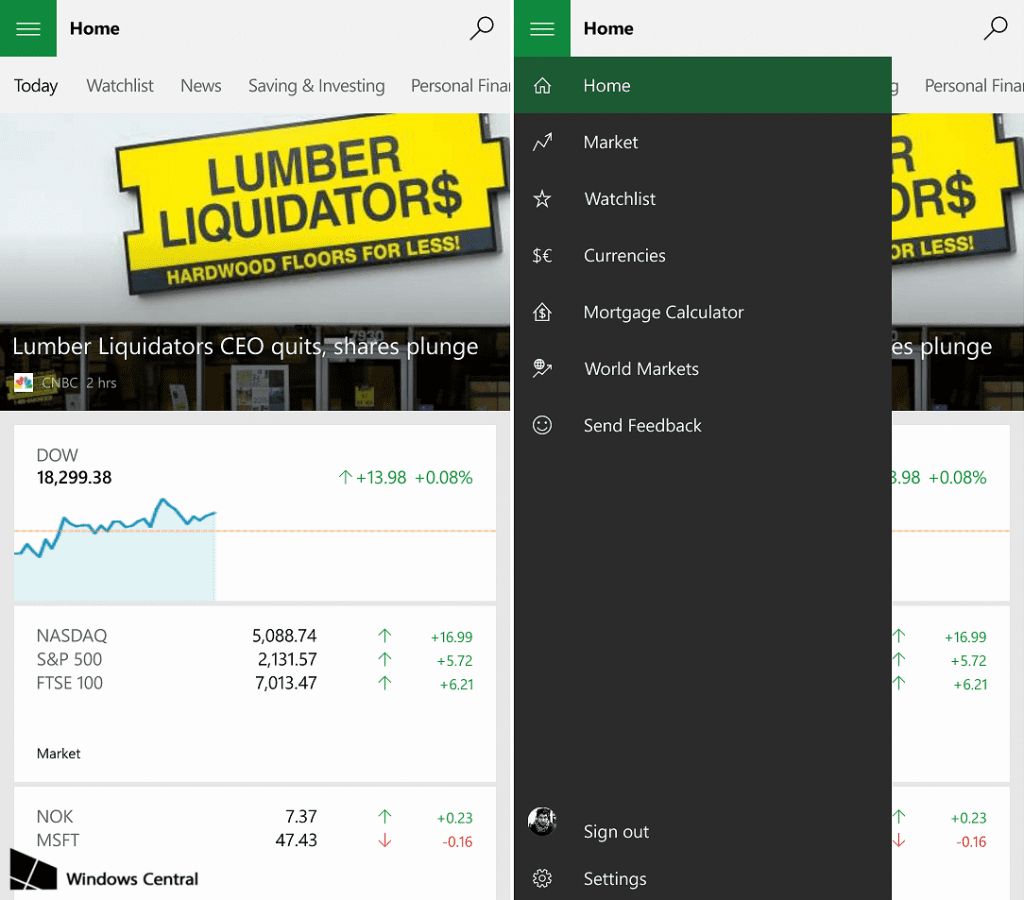Viewport: 1024px width, 900px height.
Task: Click the Watchlist star icon
Action: 542,199
